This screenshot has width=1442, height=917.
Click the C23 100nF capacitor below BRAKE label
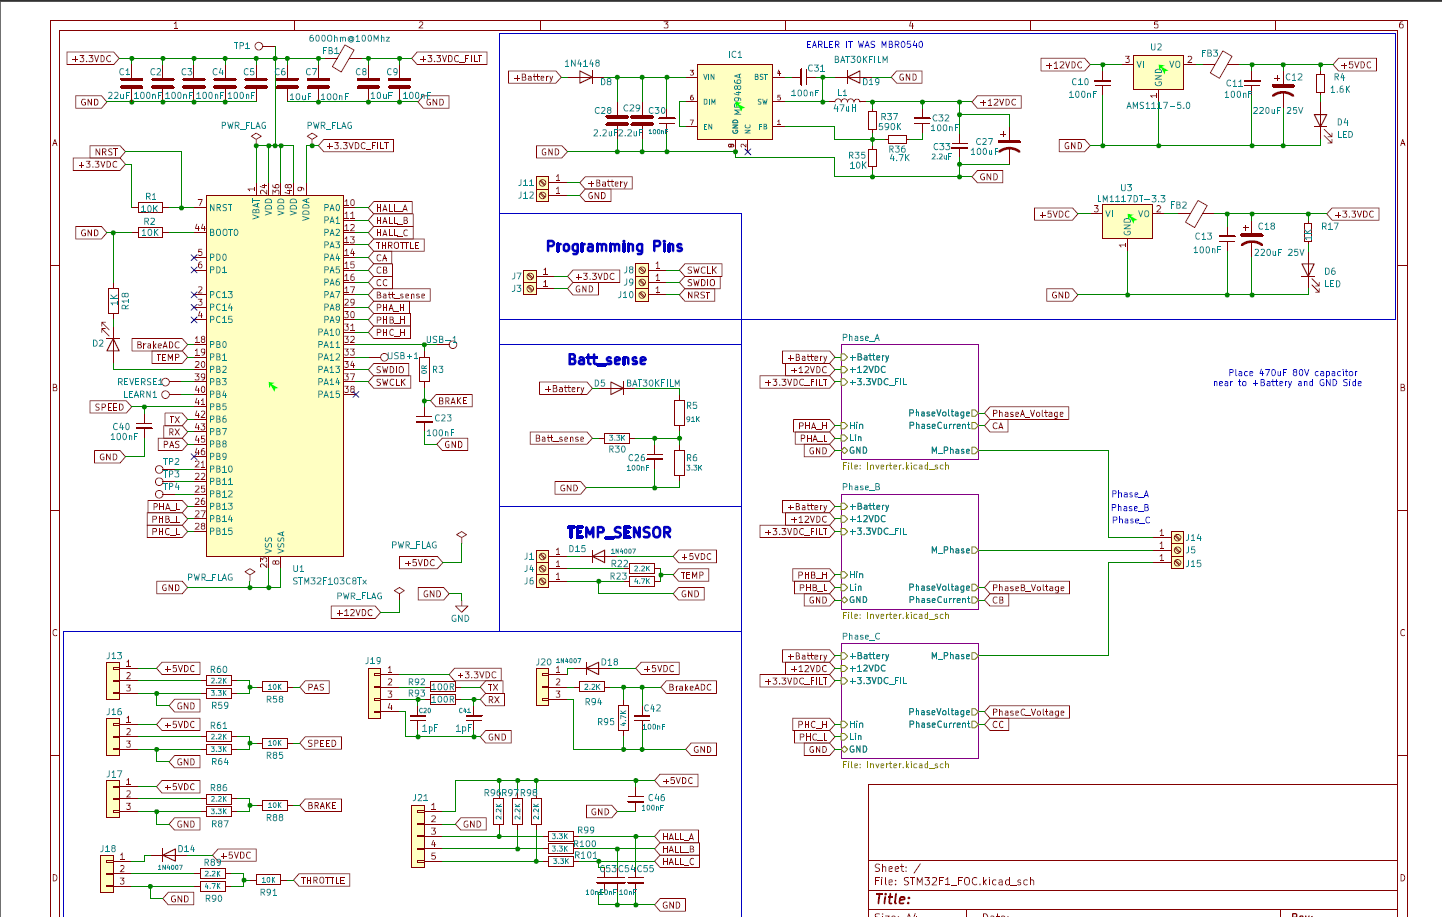424,418
